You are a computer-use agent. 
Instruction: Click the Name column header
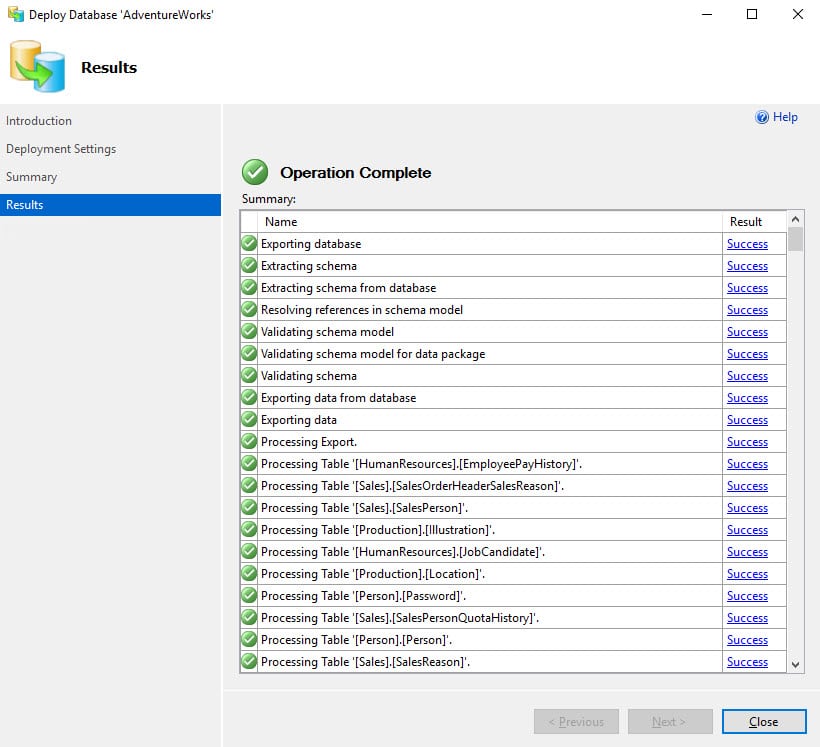pyautogui.click(x=489, y=222)
